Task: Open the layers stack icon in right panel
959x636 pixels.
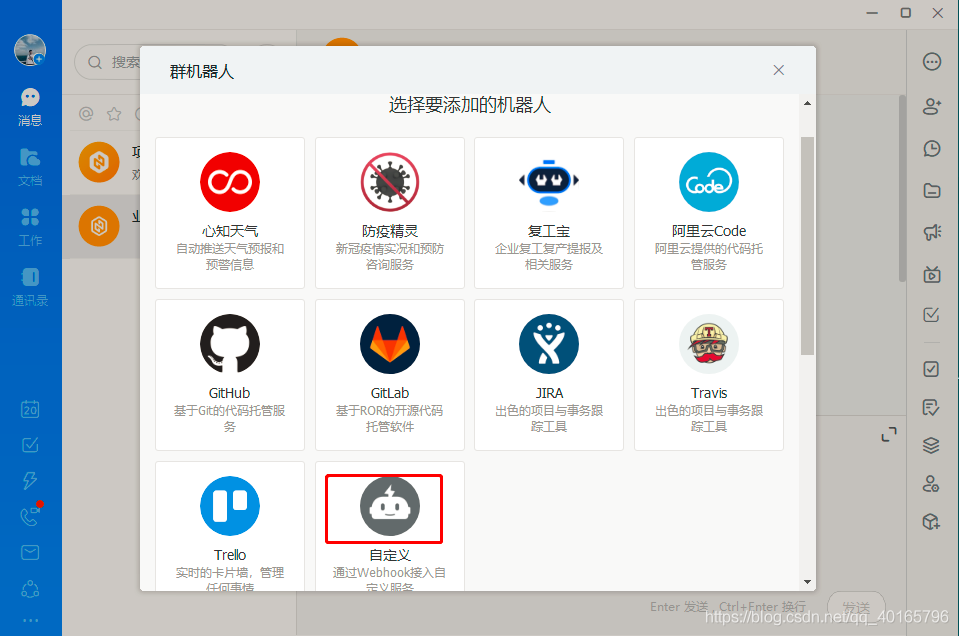Action: pyautogui.click(x=931, y=445)
